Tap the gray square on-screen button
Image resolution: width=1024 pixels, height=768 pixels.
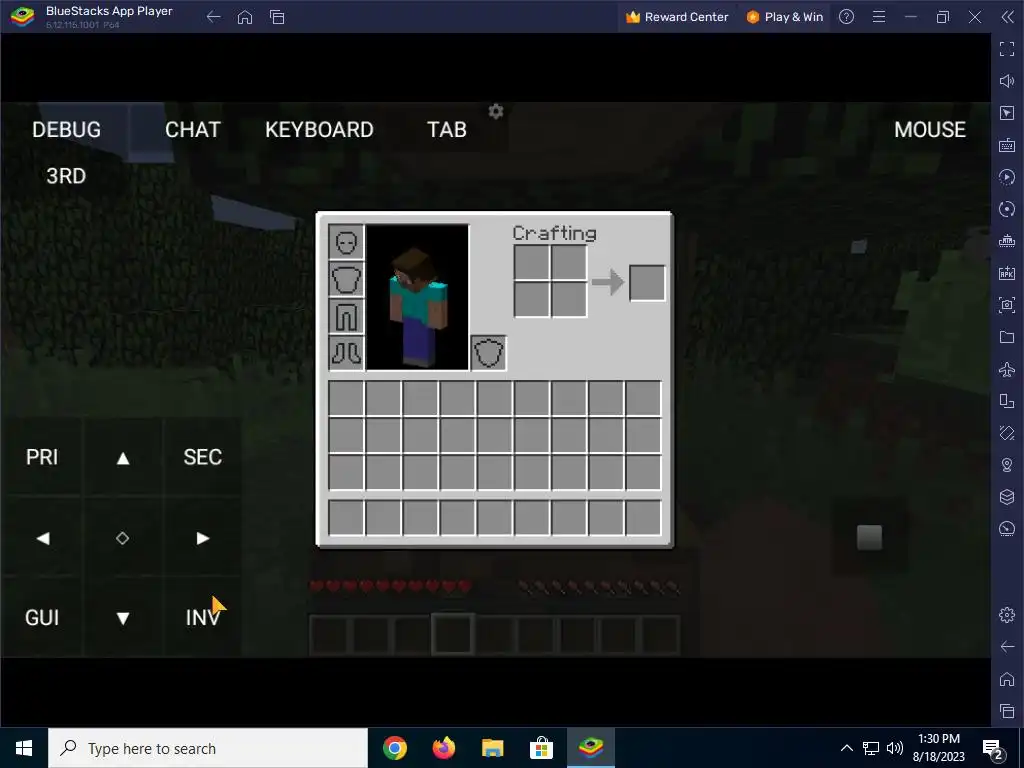point(869,537)
